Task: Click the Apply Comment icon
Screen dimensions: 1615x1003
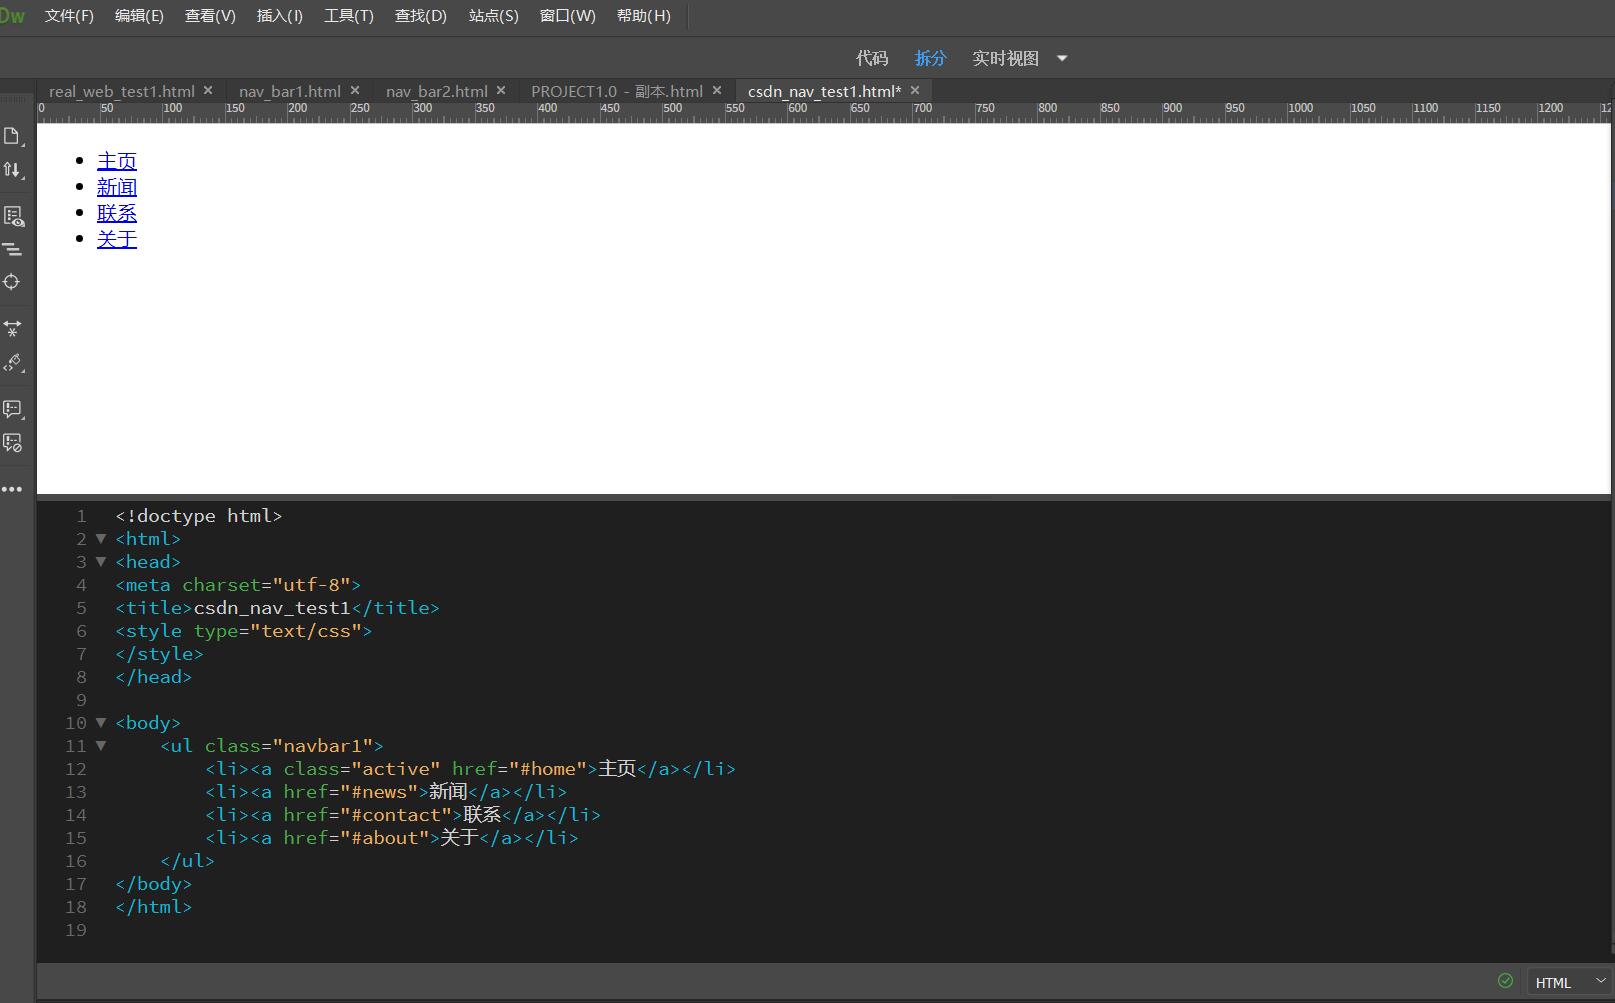Action: 13,409
